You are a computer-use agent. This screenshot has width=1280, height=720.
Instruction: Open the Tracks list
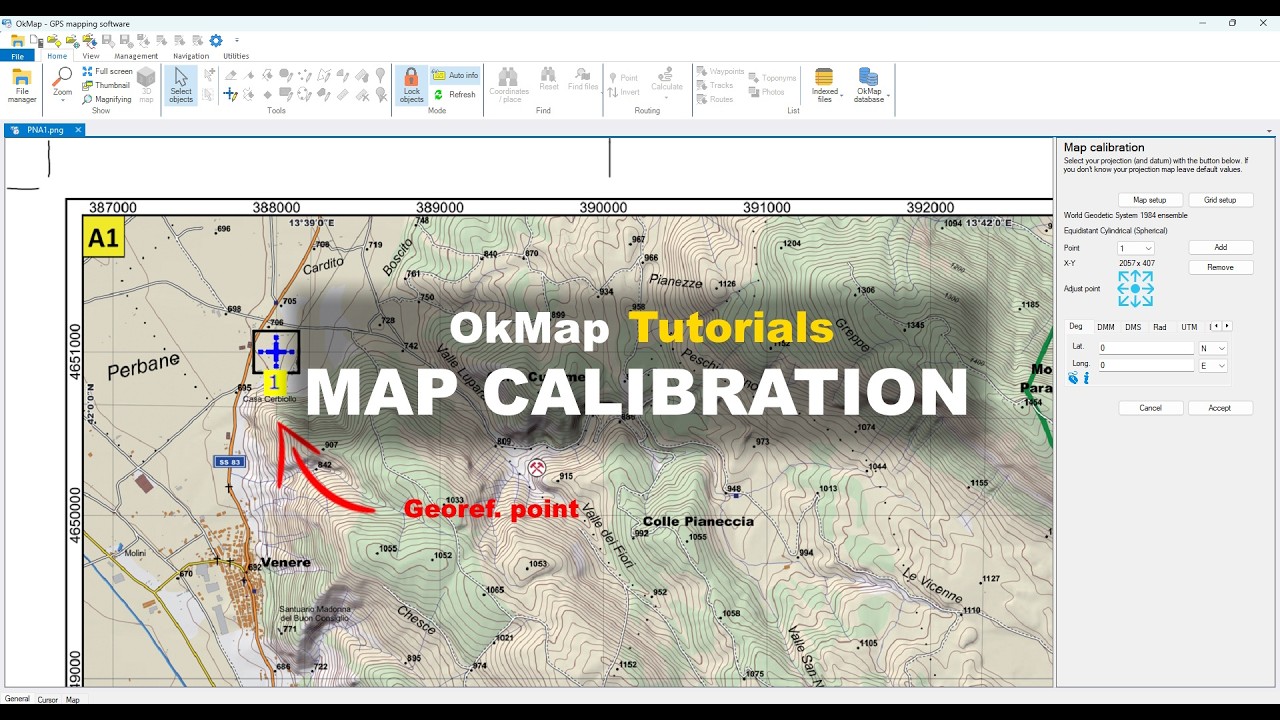tap(715, 86)
